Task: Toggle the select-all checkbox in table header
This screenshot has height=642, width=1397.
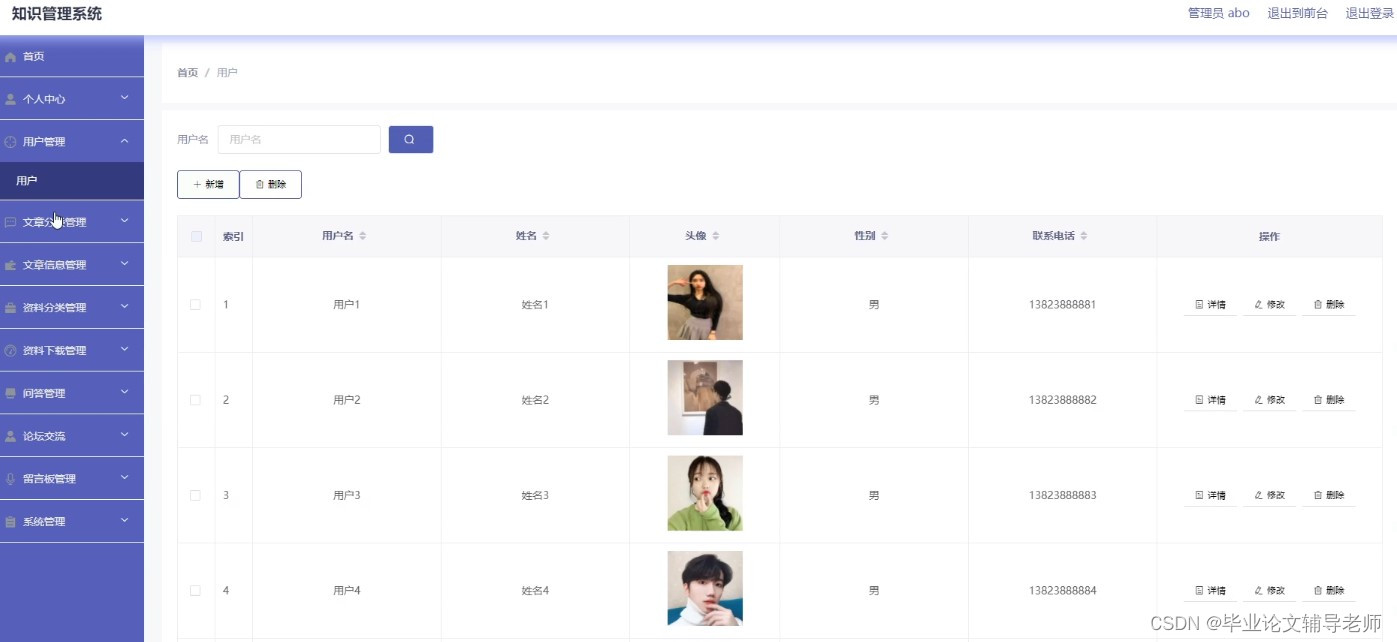Action: [x=196, y=236]
